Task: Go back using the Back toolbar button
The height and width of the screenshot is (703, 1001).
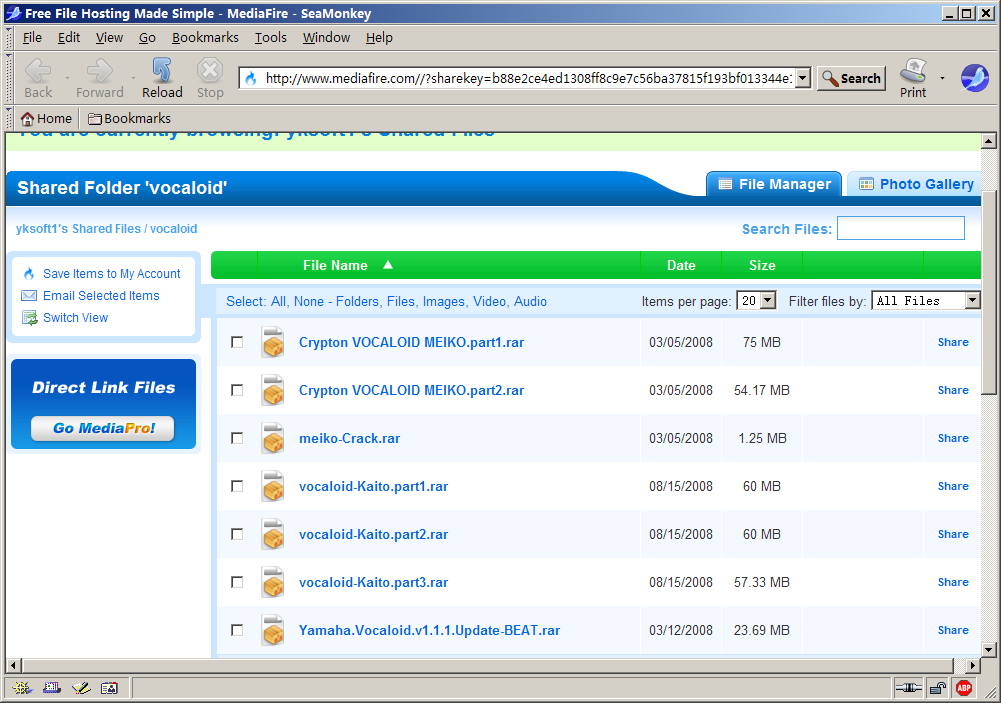Action: 38,78
